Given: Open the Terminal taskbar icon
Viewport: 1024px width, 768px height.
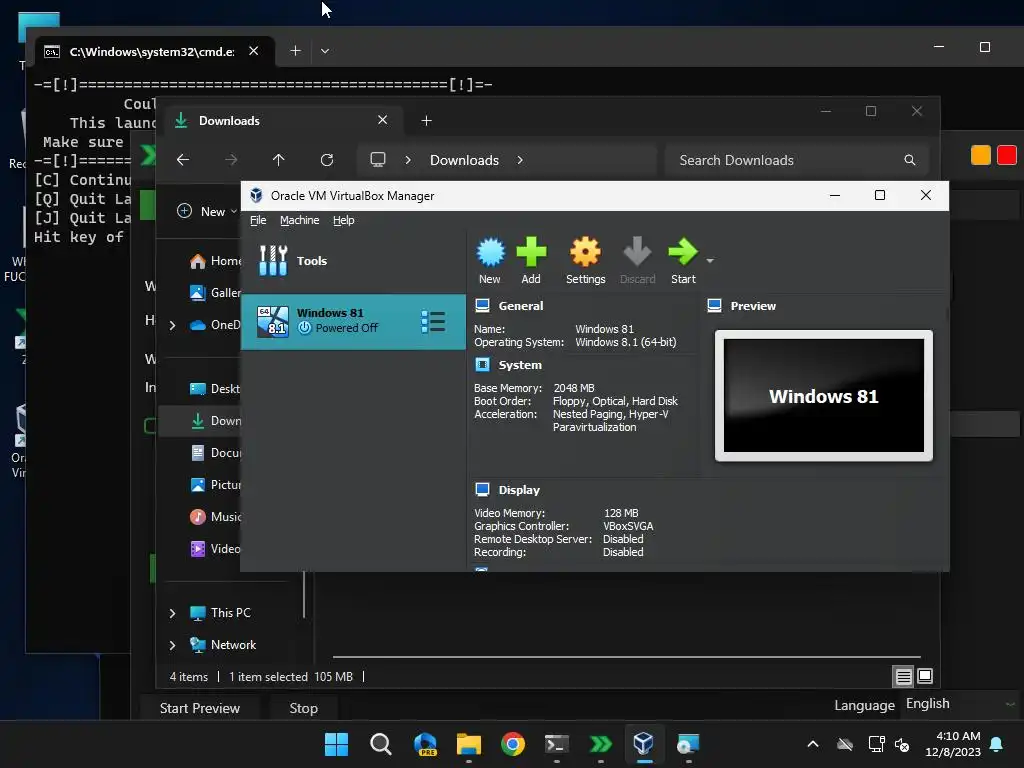Looking at the screenshot, I should [x=557, y=744].
